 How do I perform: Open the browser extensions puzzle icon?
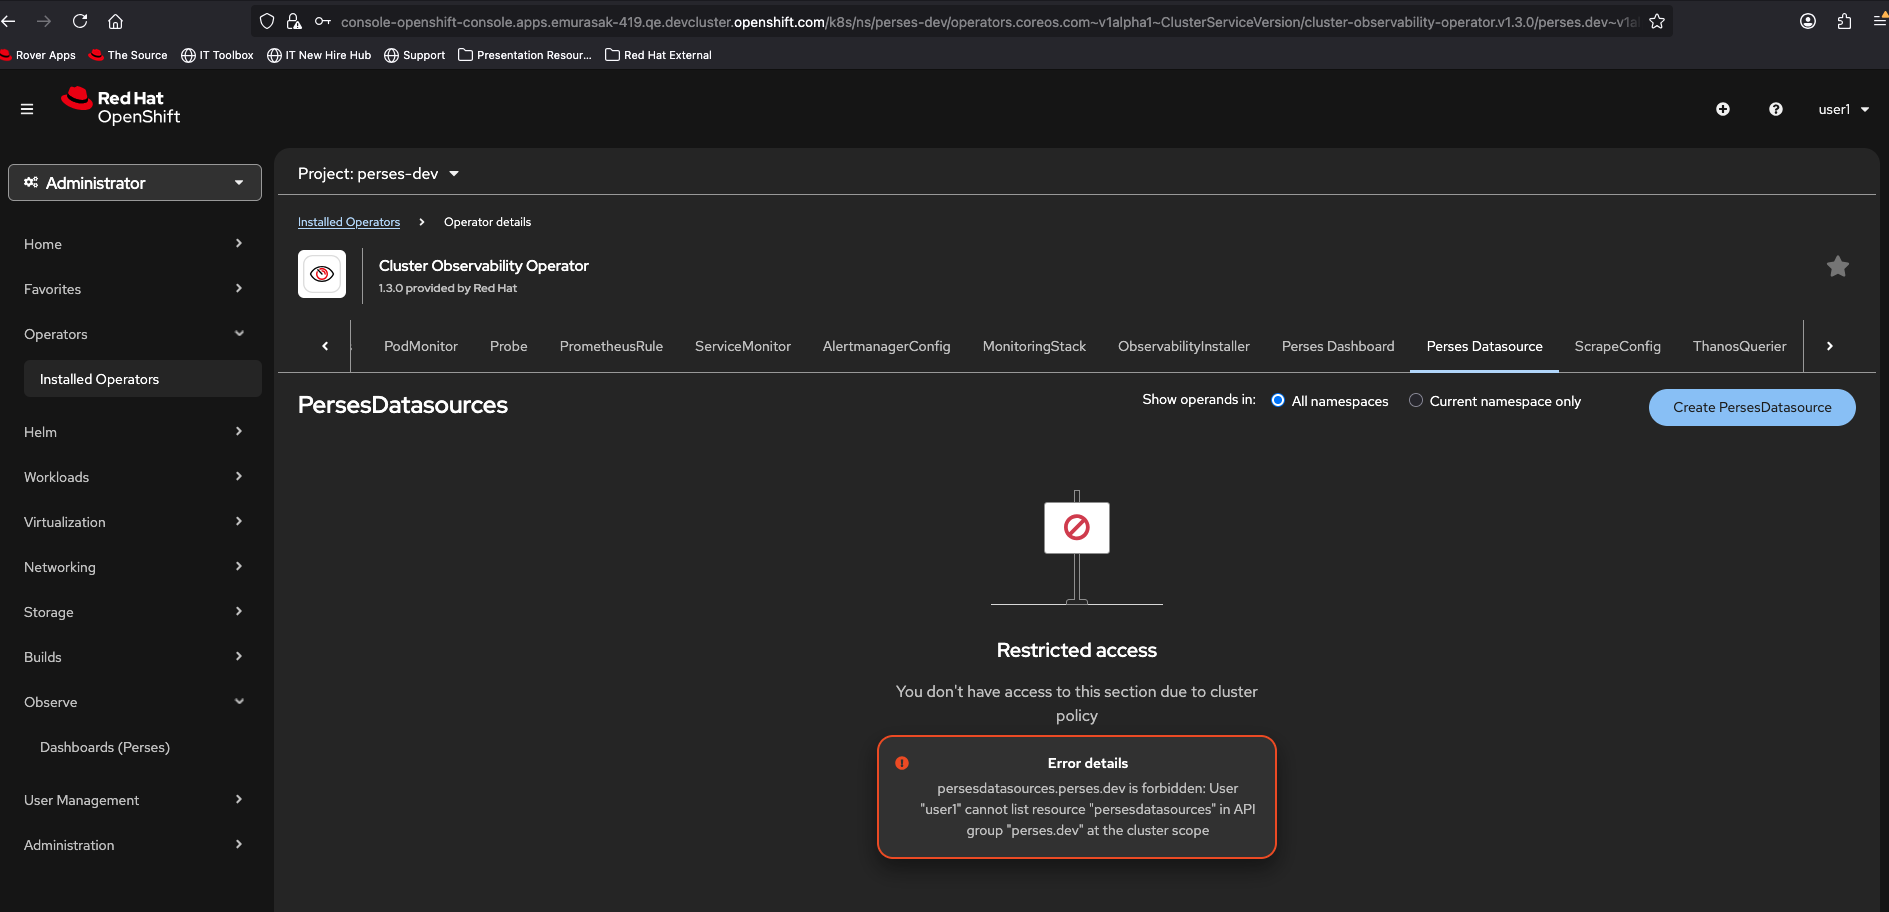point(1844,21)
